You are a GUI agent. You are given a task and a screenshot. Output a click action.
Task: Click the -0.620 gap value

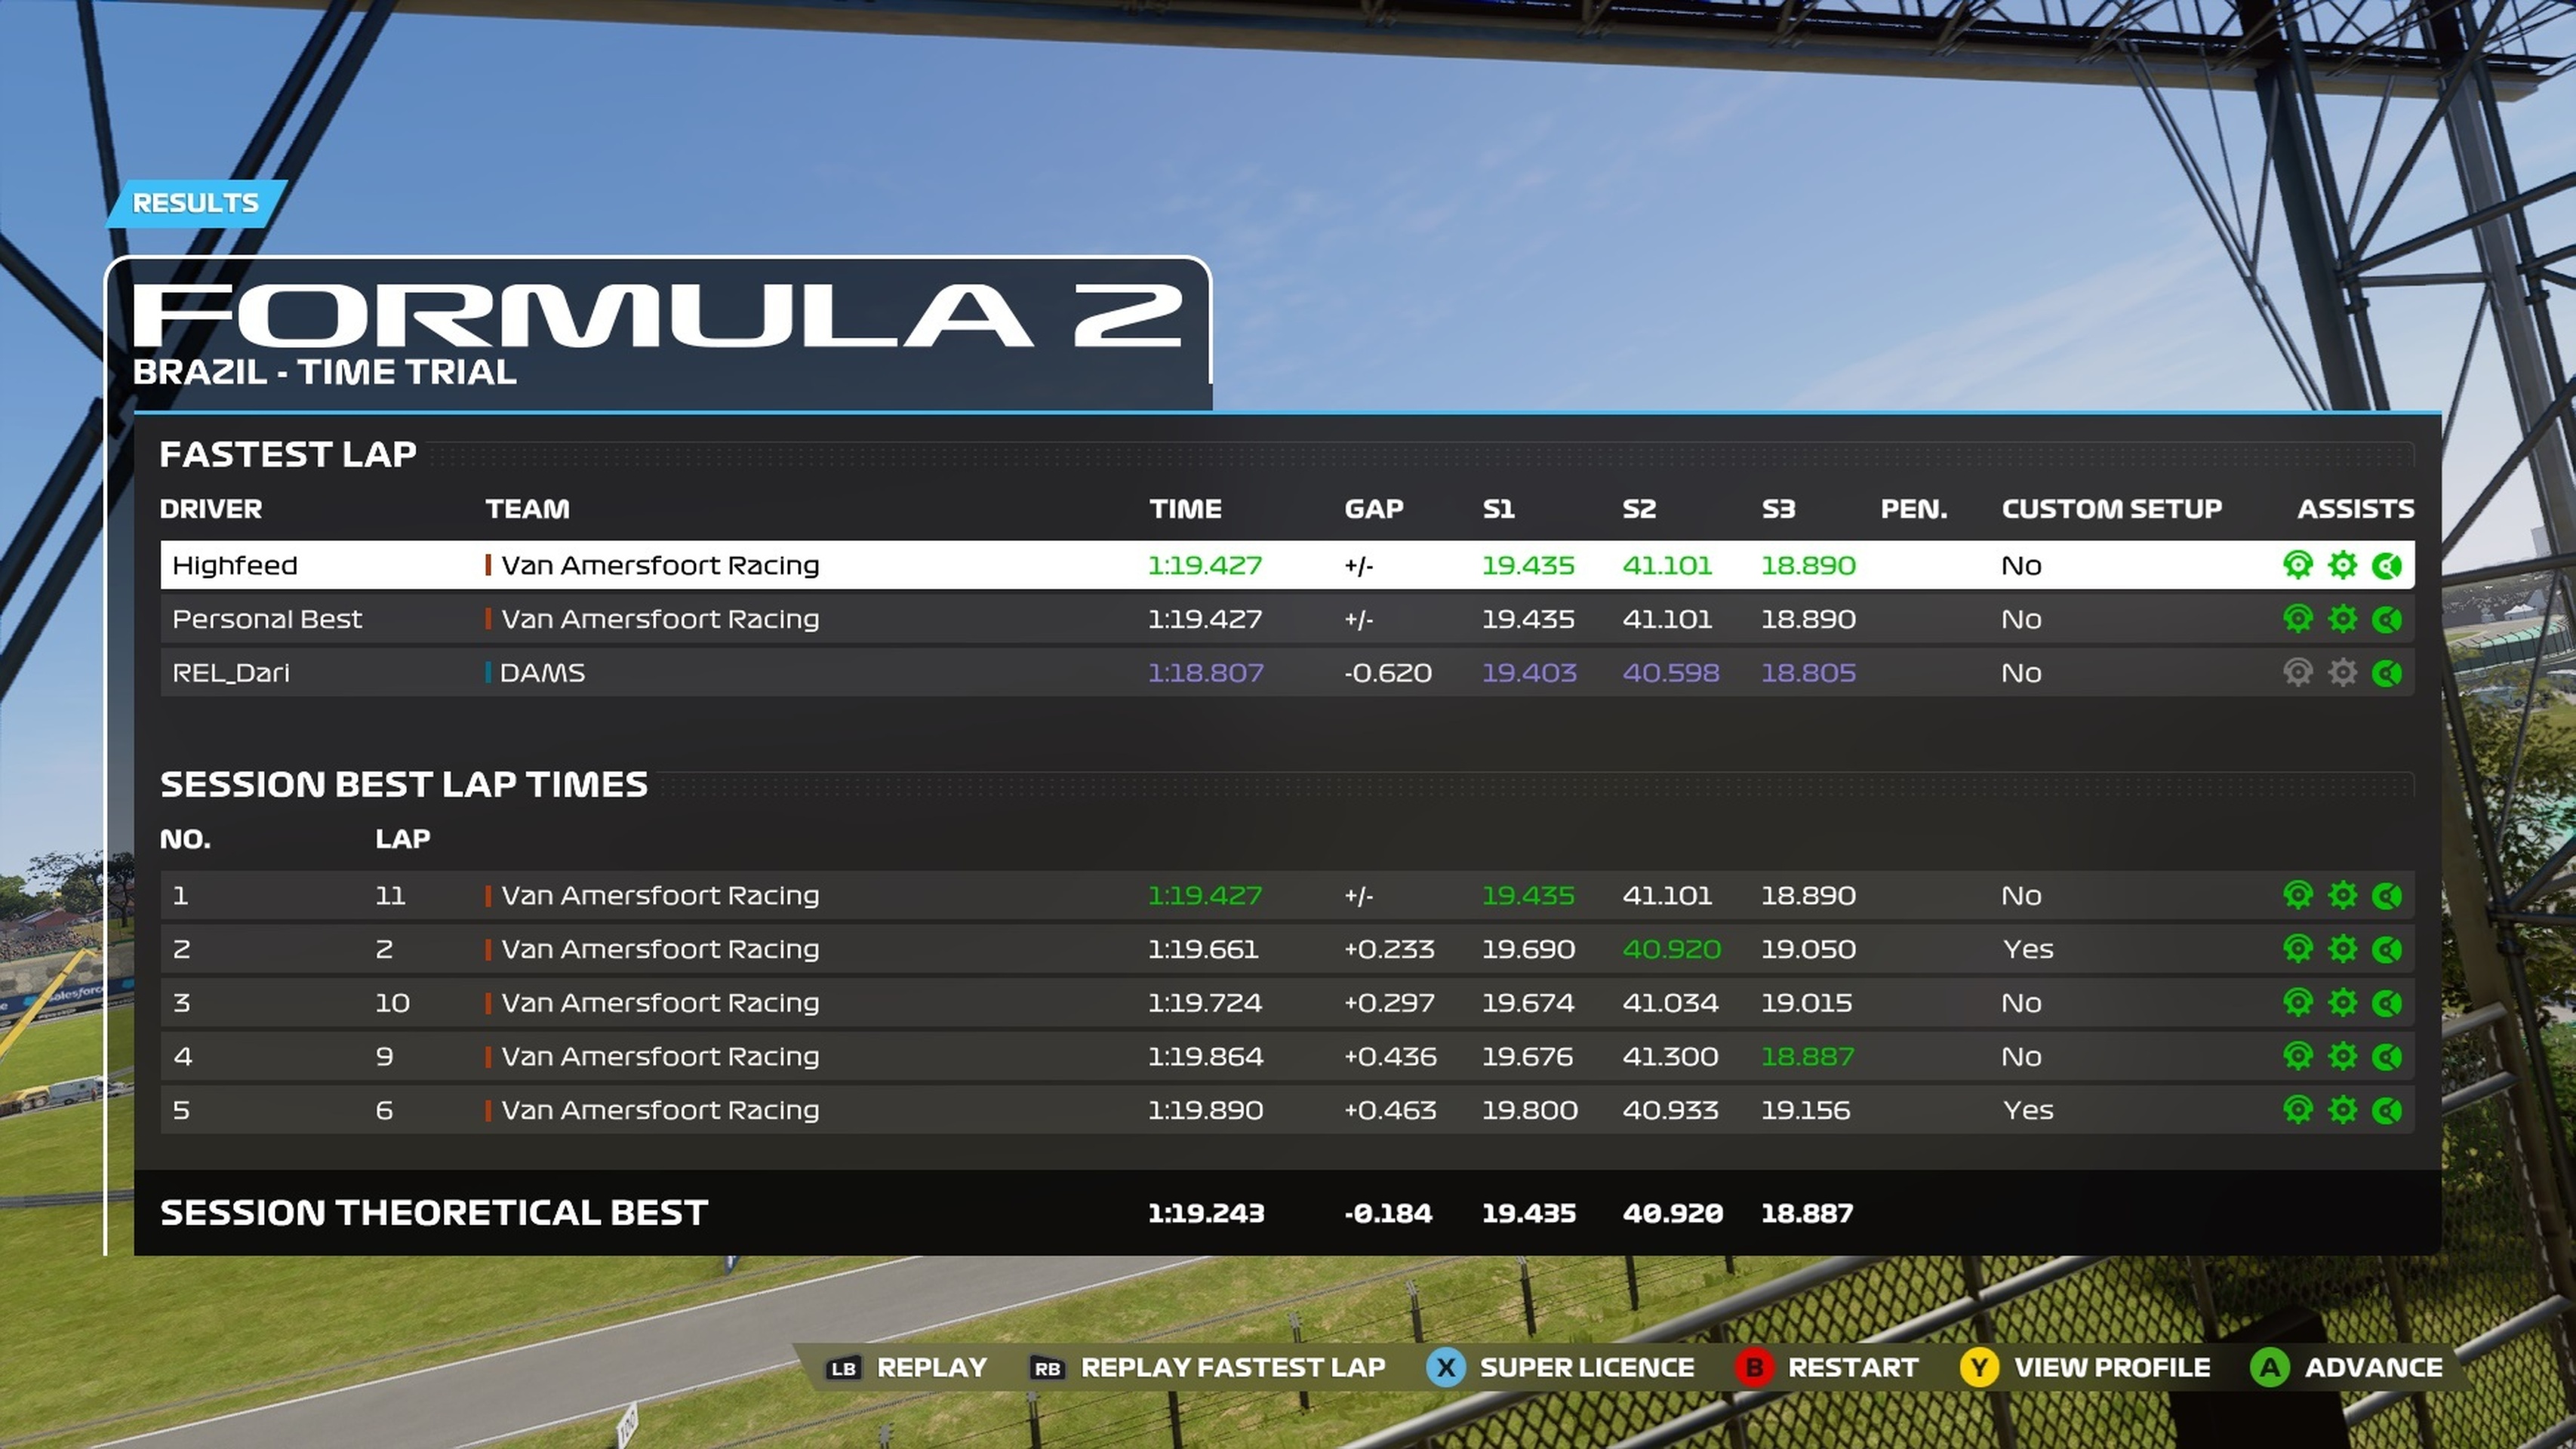tap(1388, 673)
